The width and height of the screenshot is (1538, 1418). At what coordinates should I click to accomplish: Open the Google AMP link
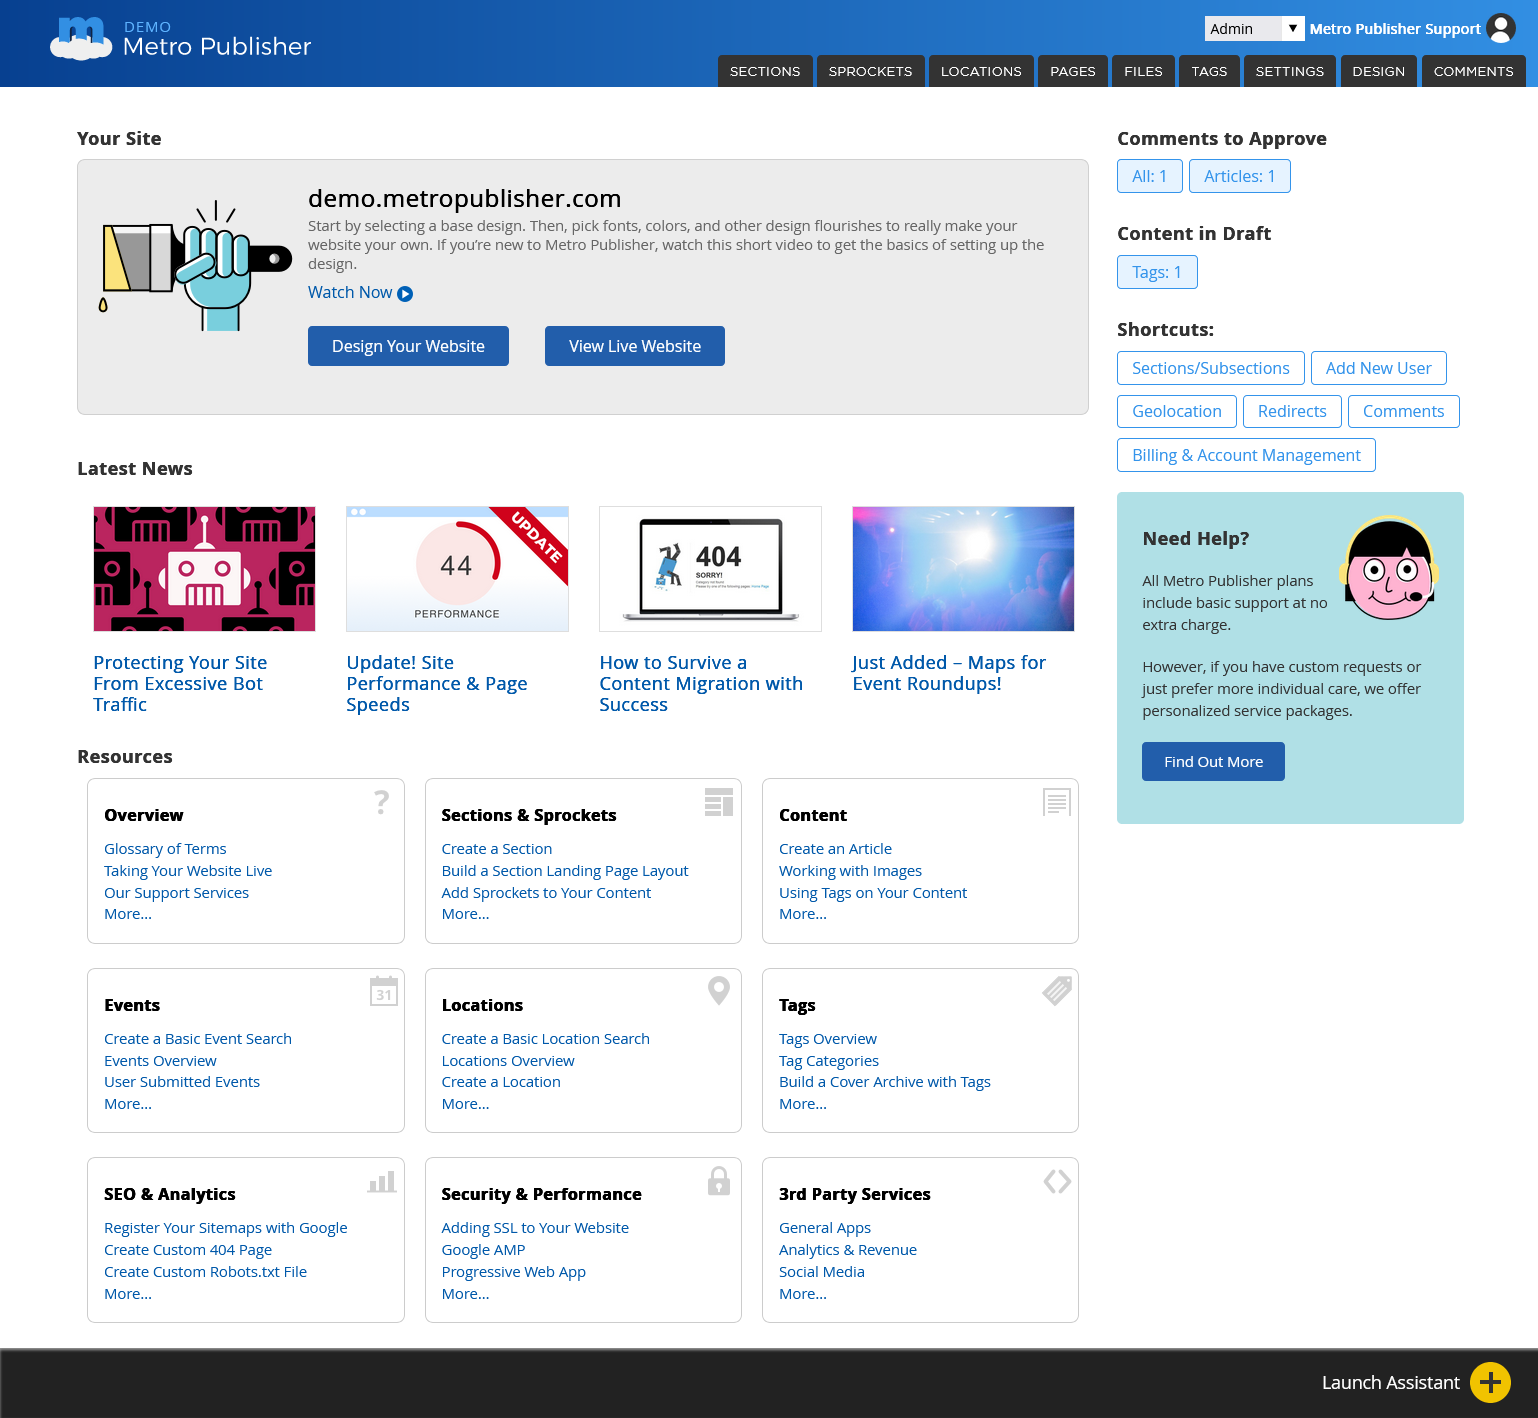[483, 1250]
